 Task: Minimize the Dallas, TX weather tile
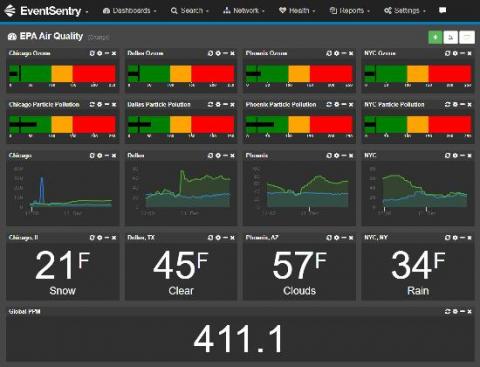(225, 238)
